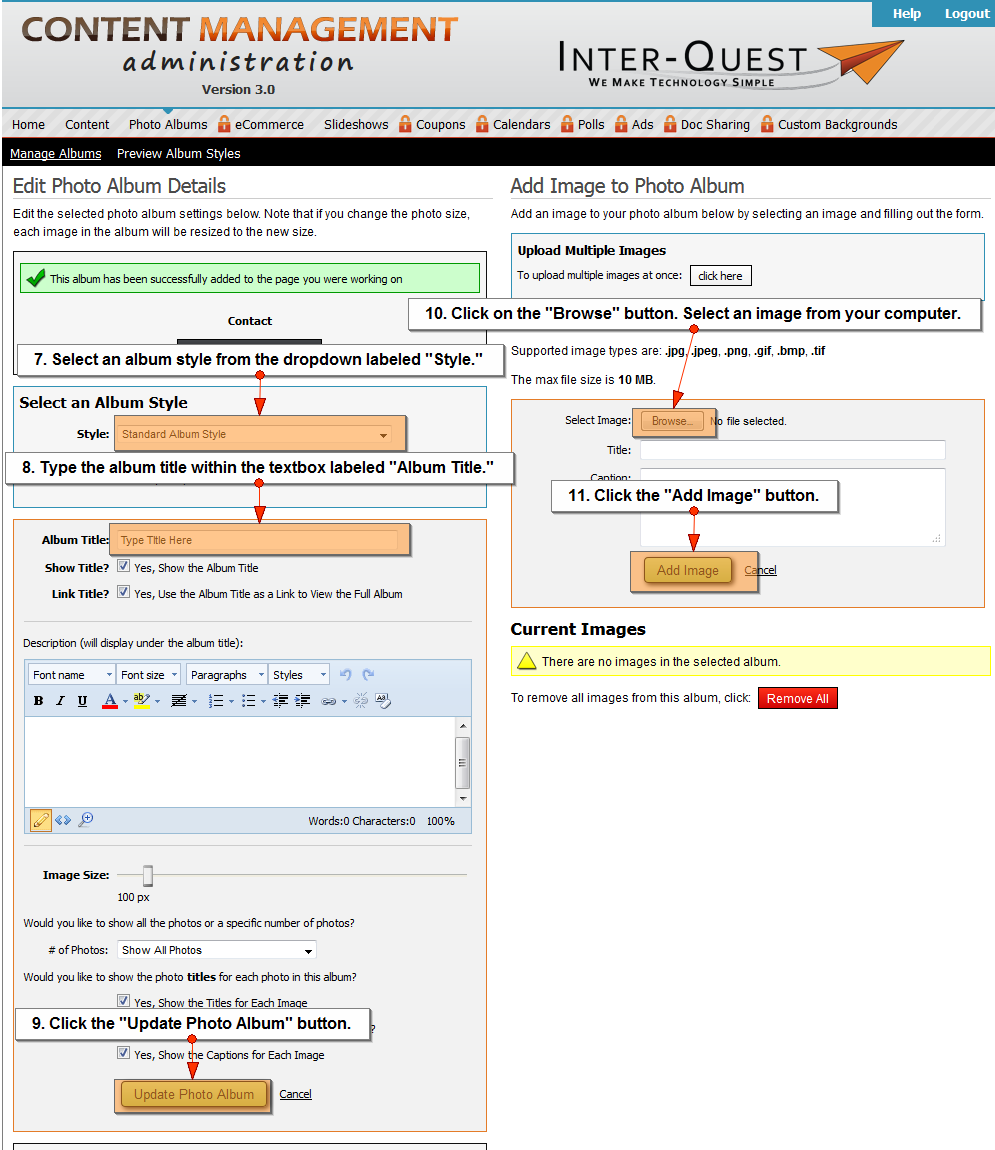995x1150 pixels.
Task: Toggle bold formatting in the description editor
Action: pyautogui.click(x=38, y=701)
